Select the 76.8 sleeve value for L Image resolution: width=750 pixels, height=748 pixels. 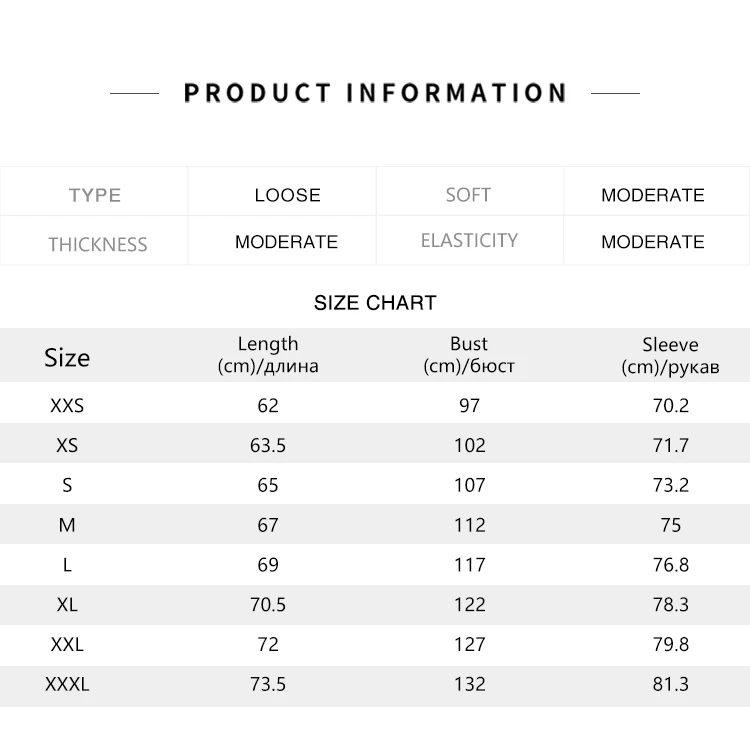tap(670, 565)
